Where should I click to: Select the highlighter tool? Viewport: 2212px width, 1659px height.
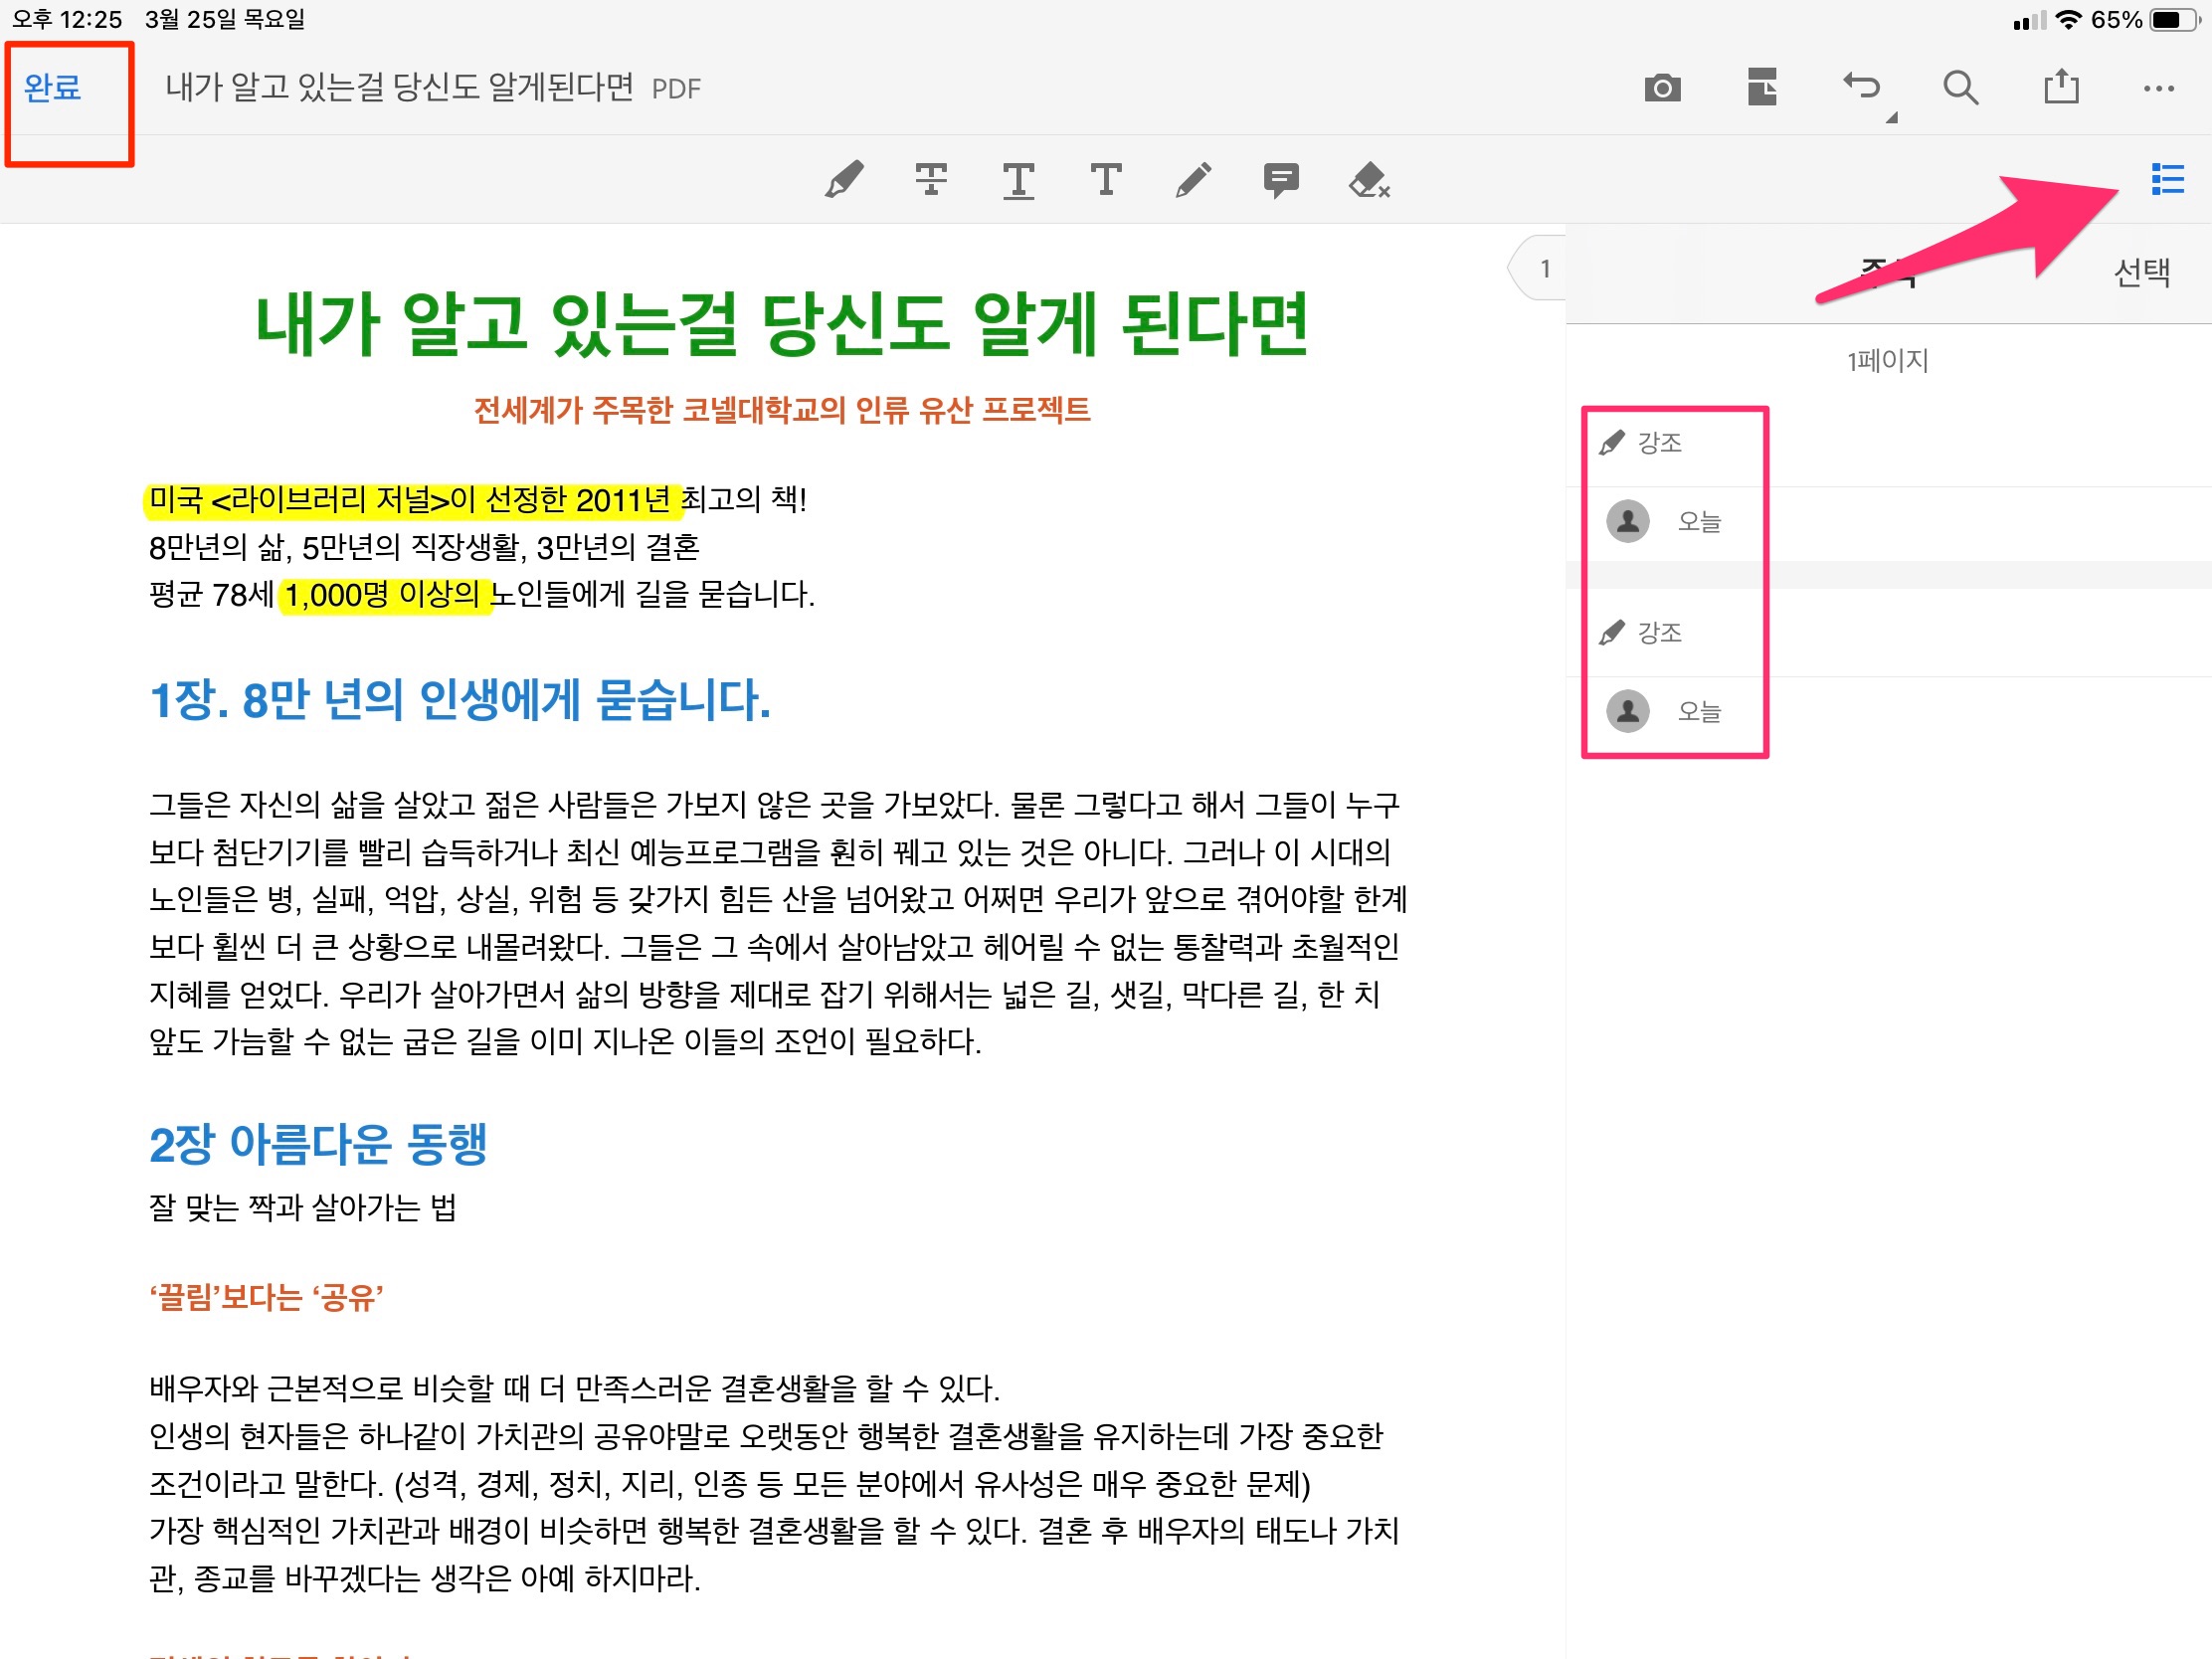pos(844,180)
